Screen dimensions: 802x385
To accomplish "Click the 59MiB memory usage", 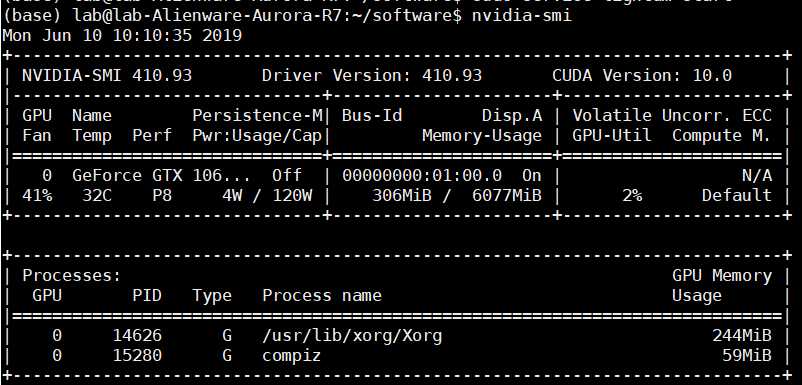I will point(747,355).
